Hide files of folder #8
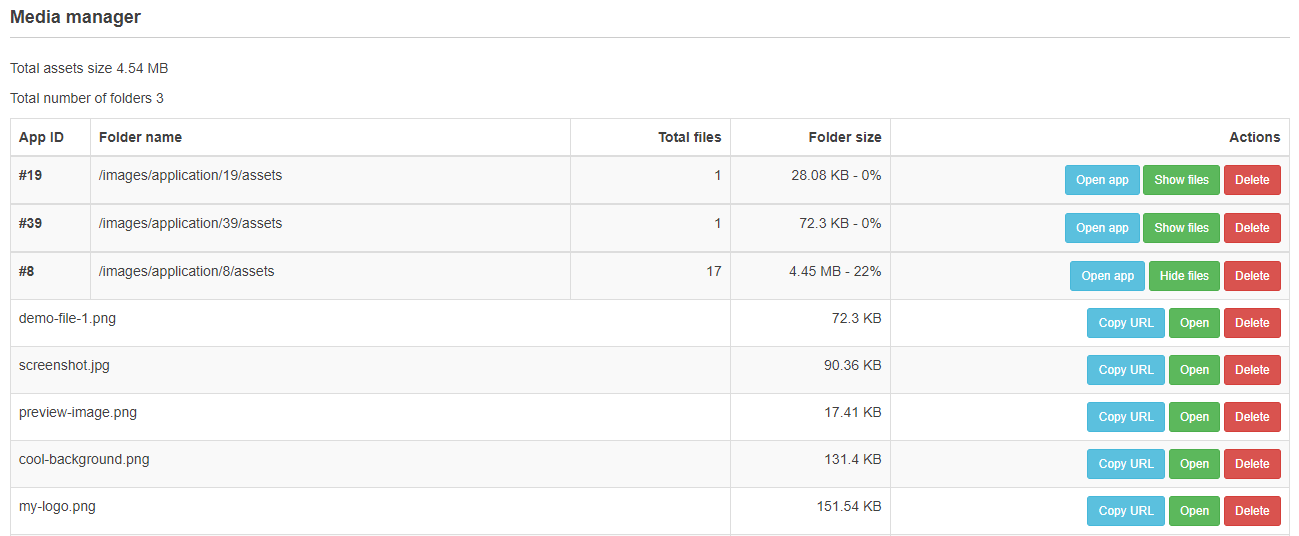The height and width of the screenshot is (536, 1299). tap(1184, 276)
